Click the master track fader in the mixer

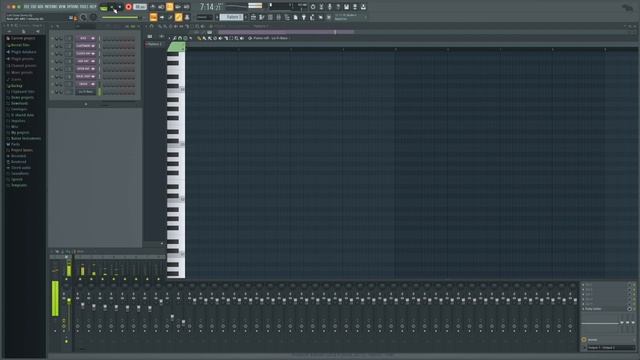(x=69, y=301)
